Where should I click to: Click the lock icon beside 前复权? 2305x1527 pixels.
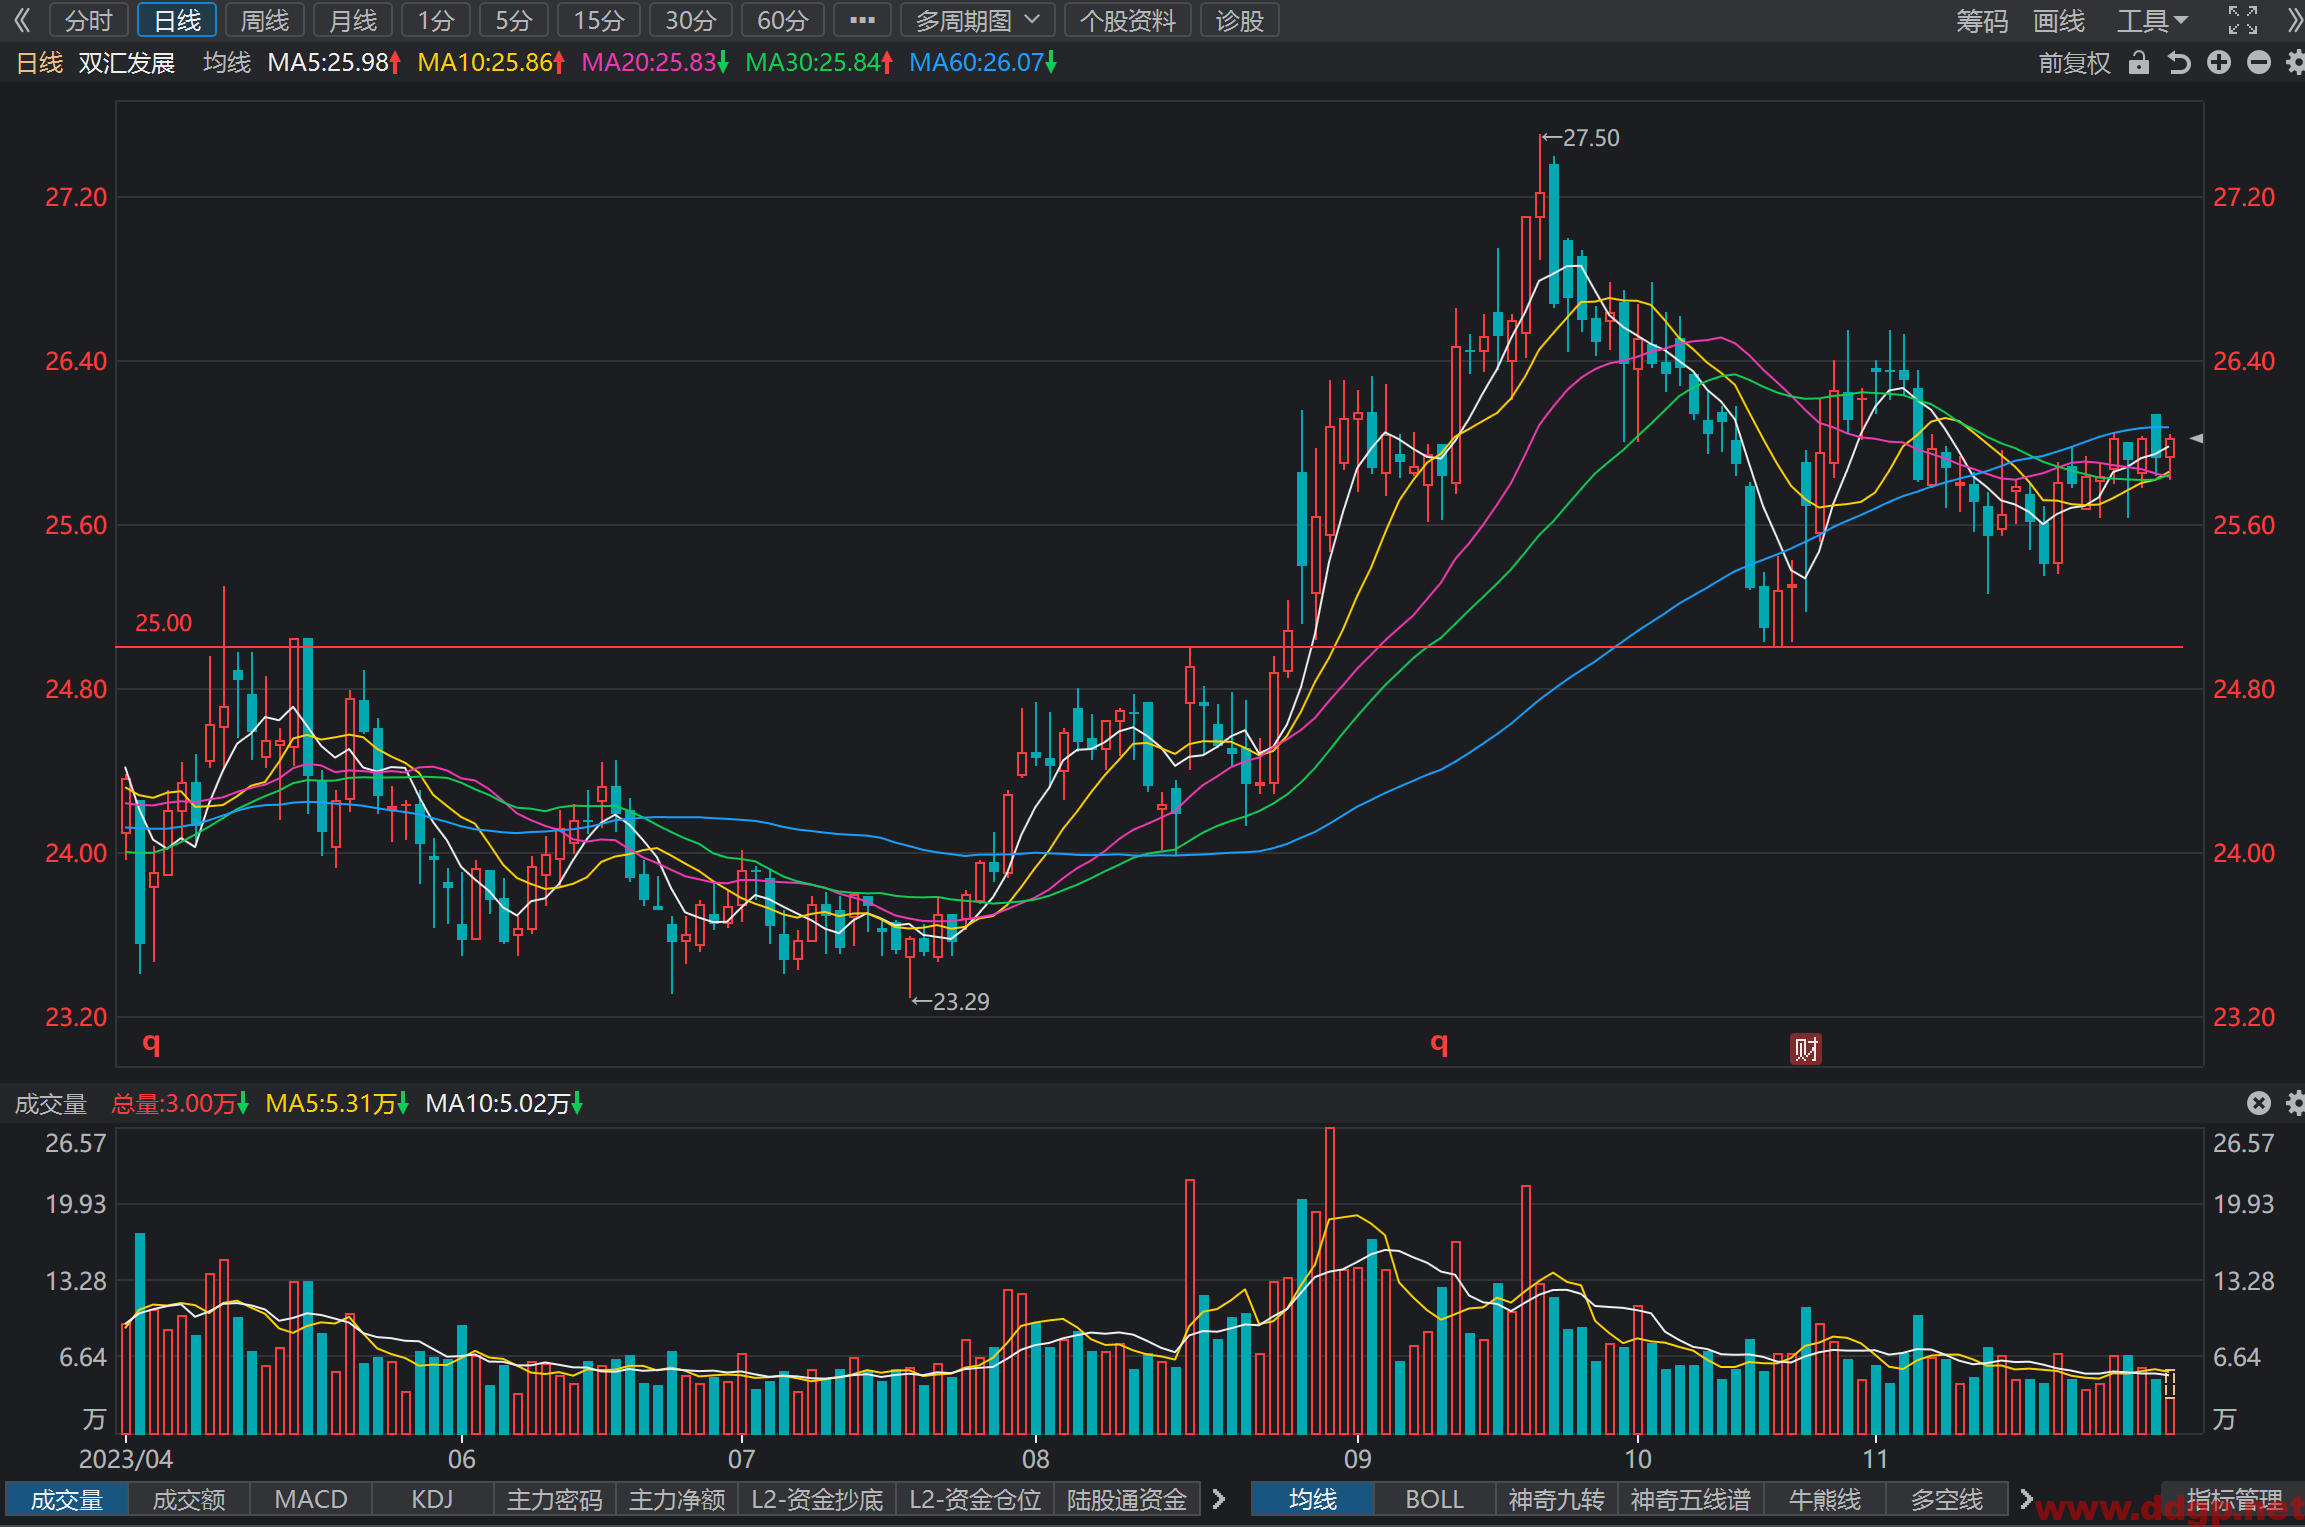[2138, 64]
